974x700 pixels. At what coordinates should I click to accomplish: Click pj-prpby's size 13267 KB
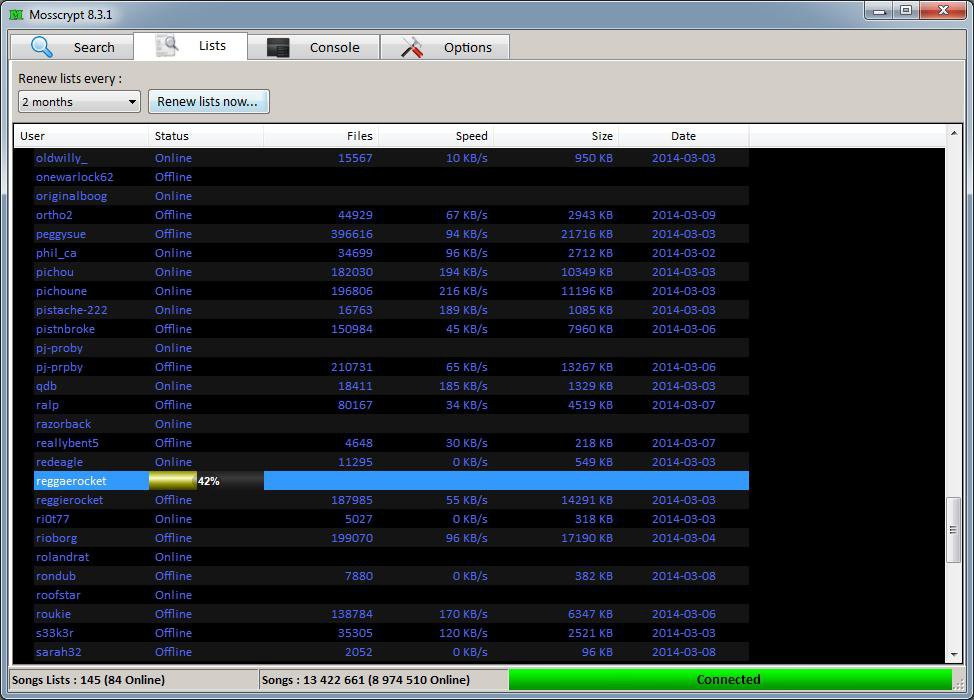tap(587, 367)
